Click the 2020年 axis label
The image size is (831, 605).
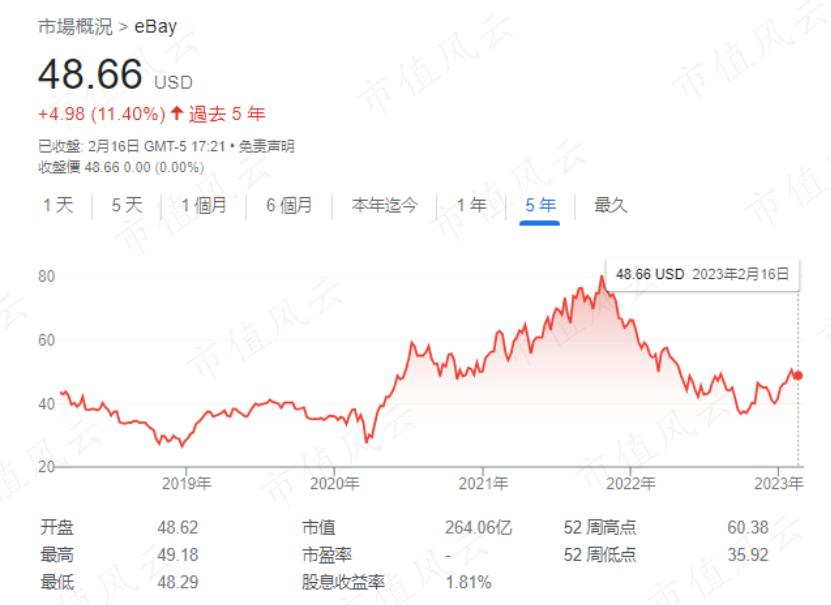click(334, 483)
